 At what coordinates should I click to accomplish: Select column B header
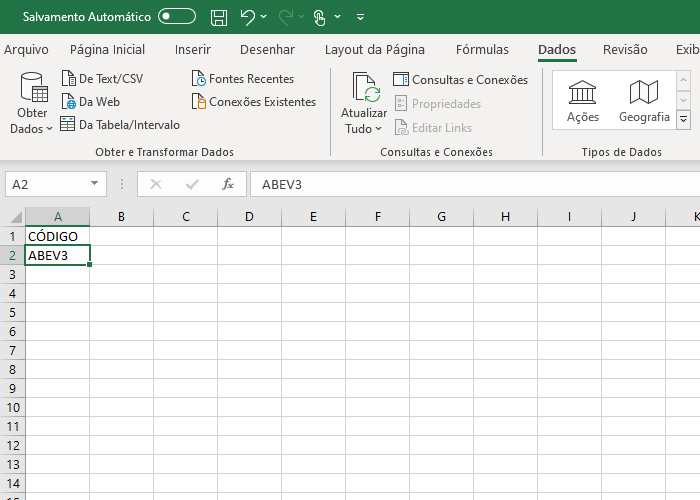pos(121,217)
